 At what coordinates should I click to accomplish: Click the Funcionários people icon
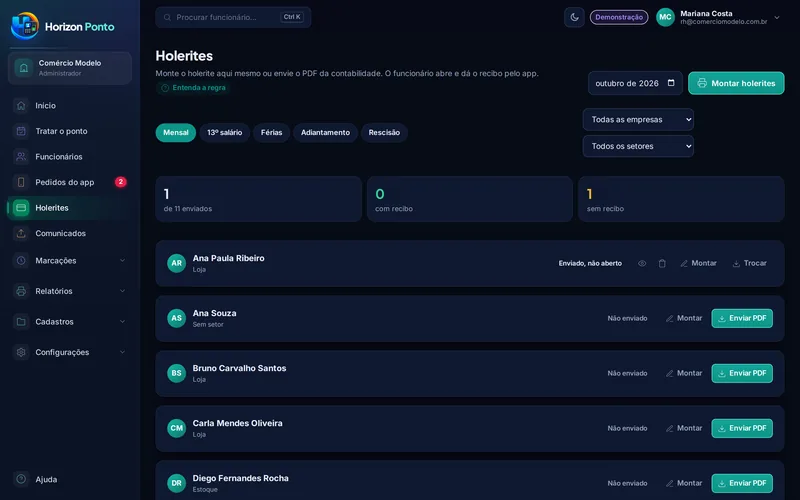[x=21, y=157]
